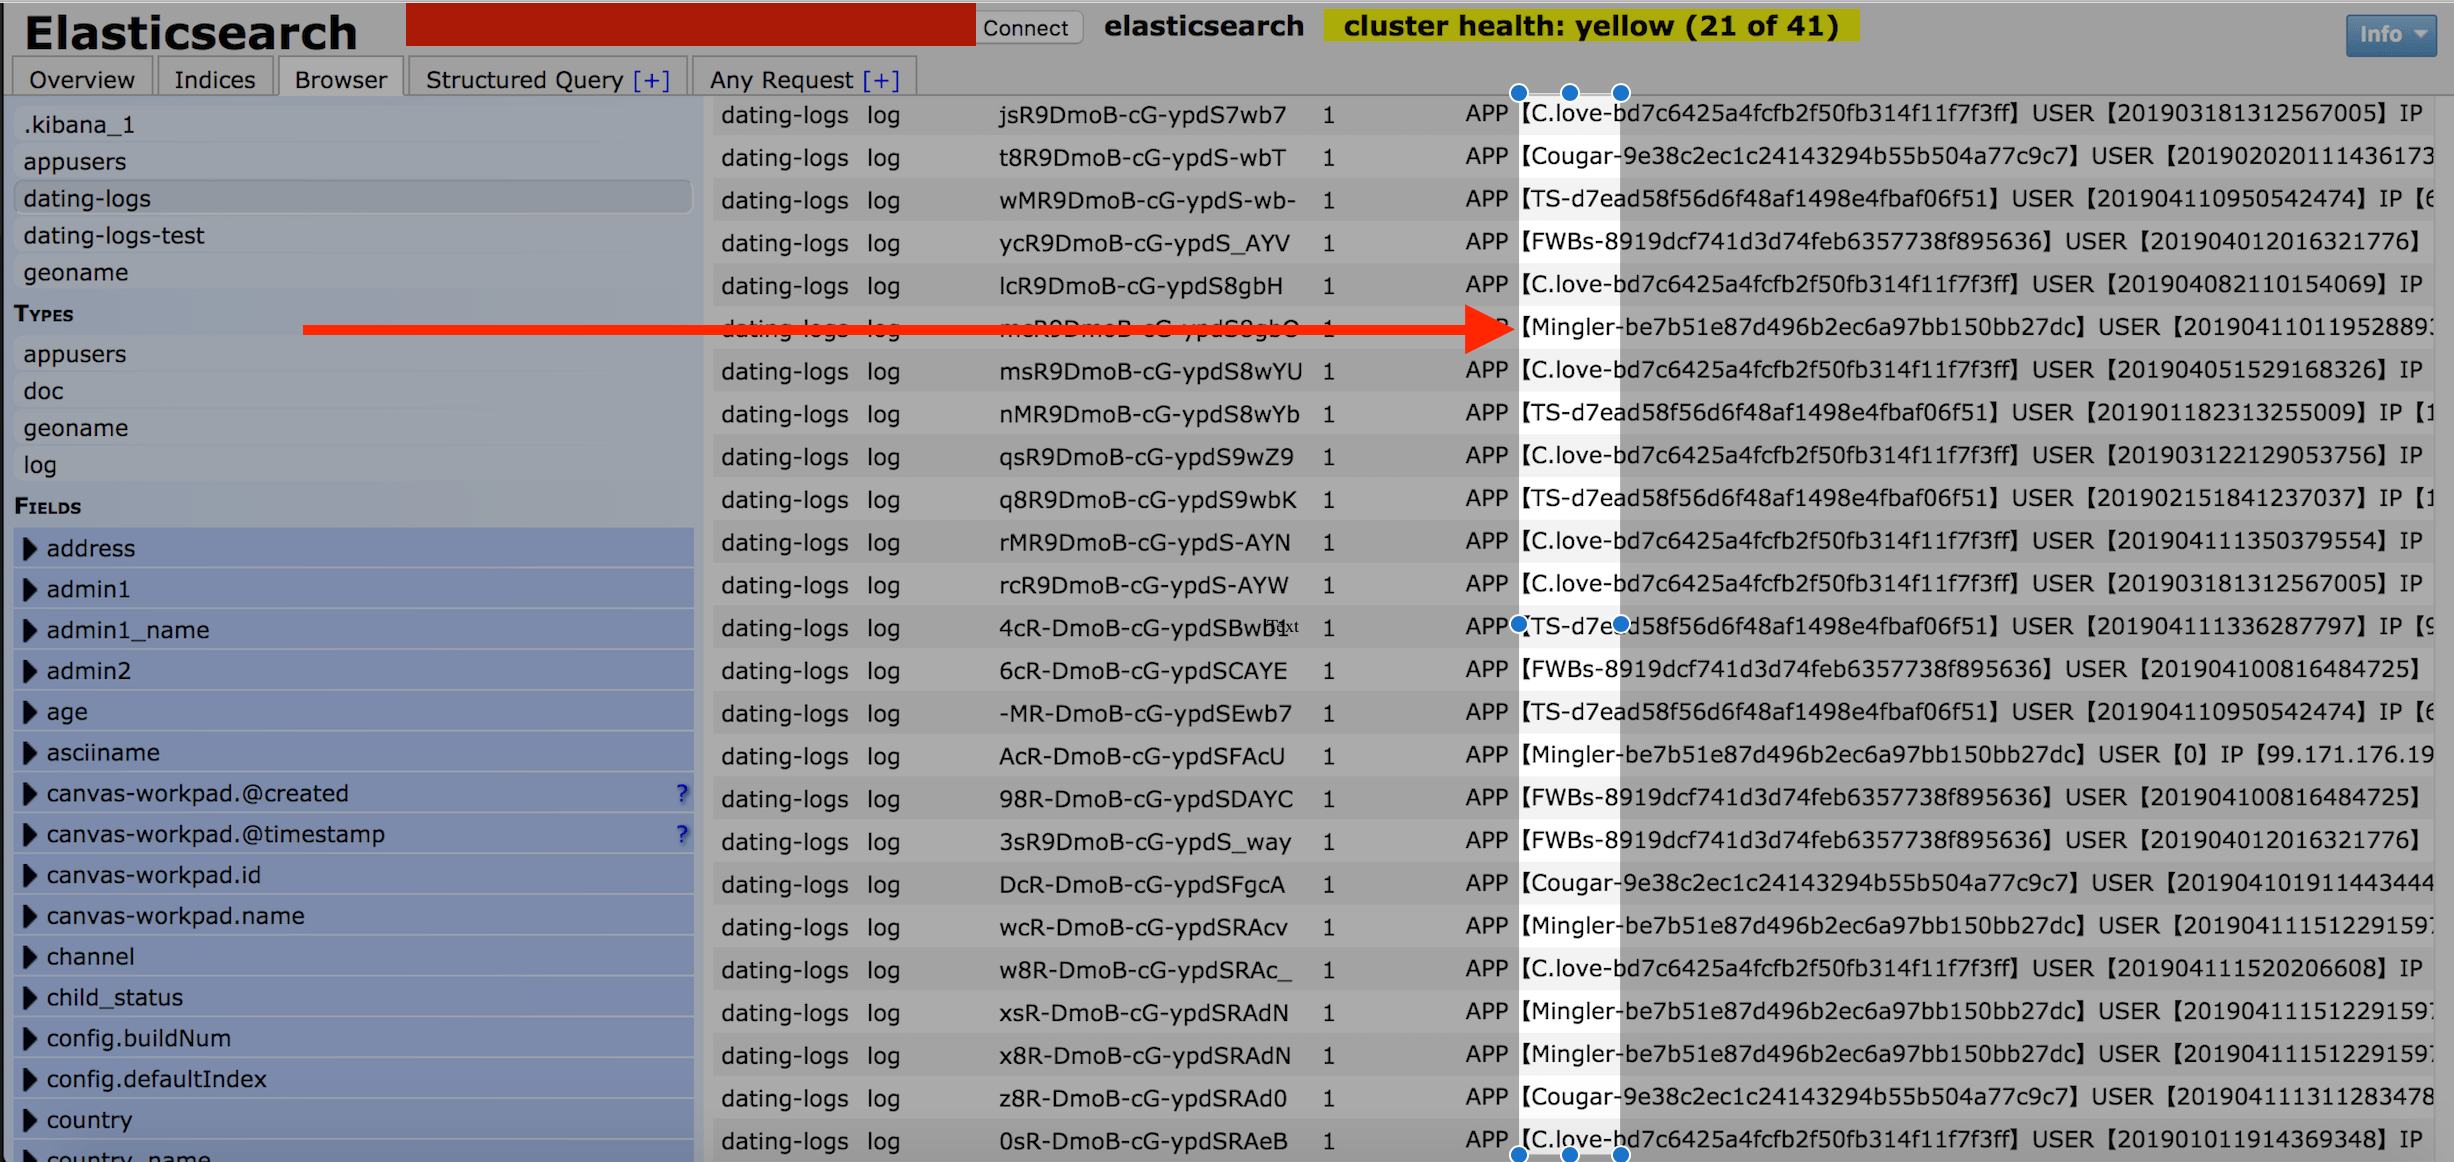This screenshot has height=1162, width=2454.
Task: Click the cluster health yellow status
Action: tap(1591, 26)
